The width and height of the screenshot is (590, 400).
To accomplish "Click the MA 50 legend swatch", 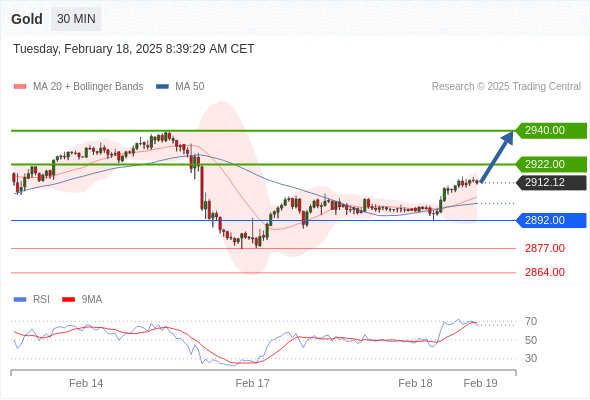I will coord(162,87).
